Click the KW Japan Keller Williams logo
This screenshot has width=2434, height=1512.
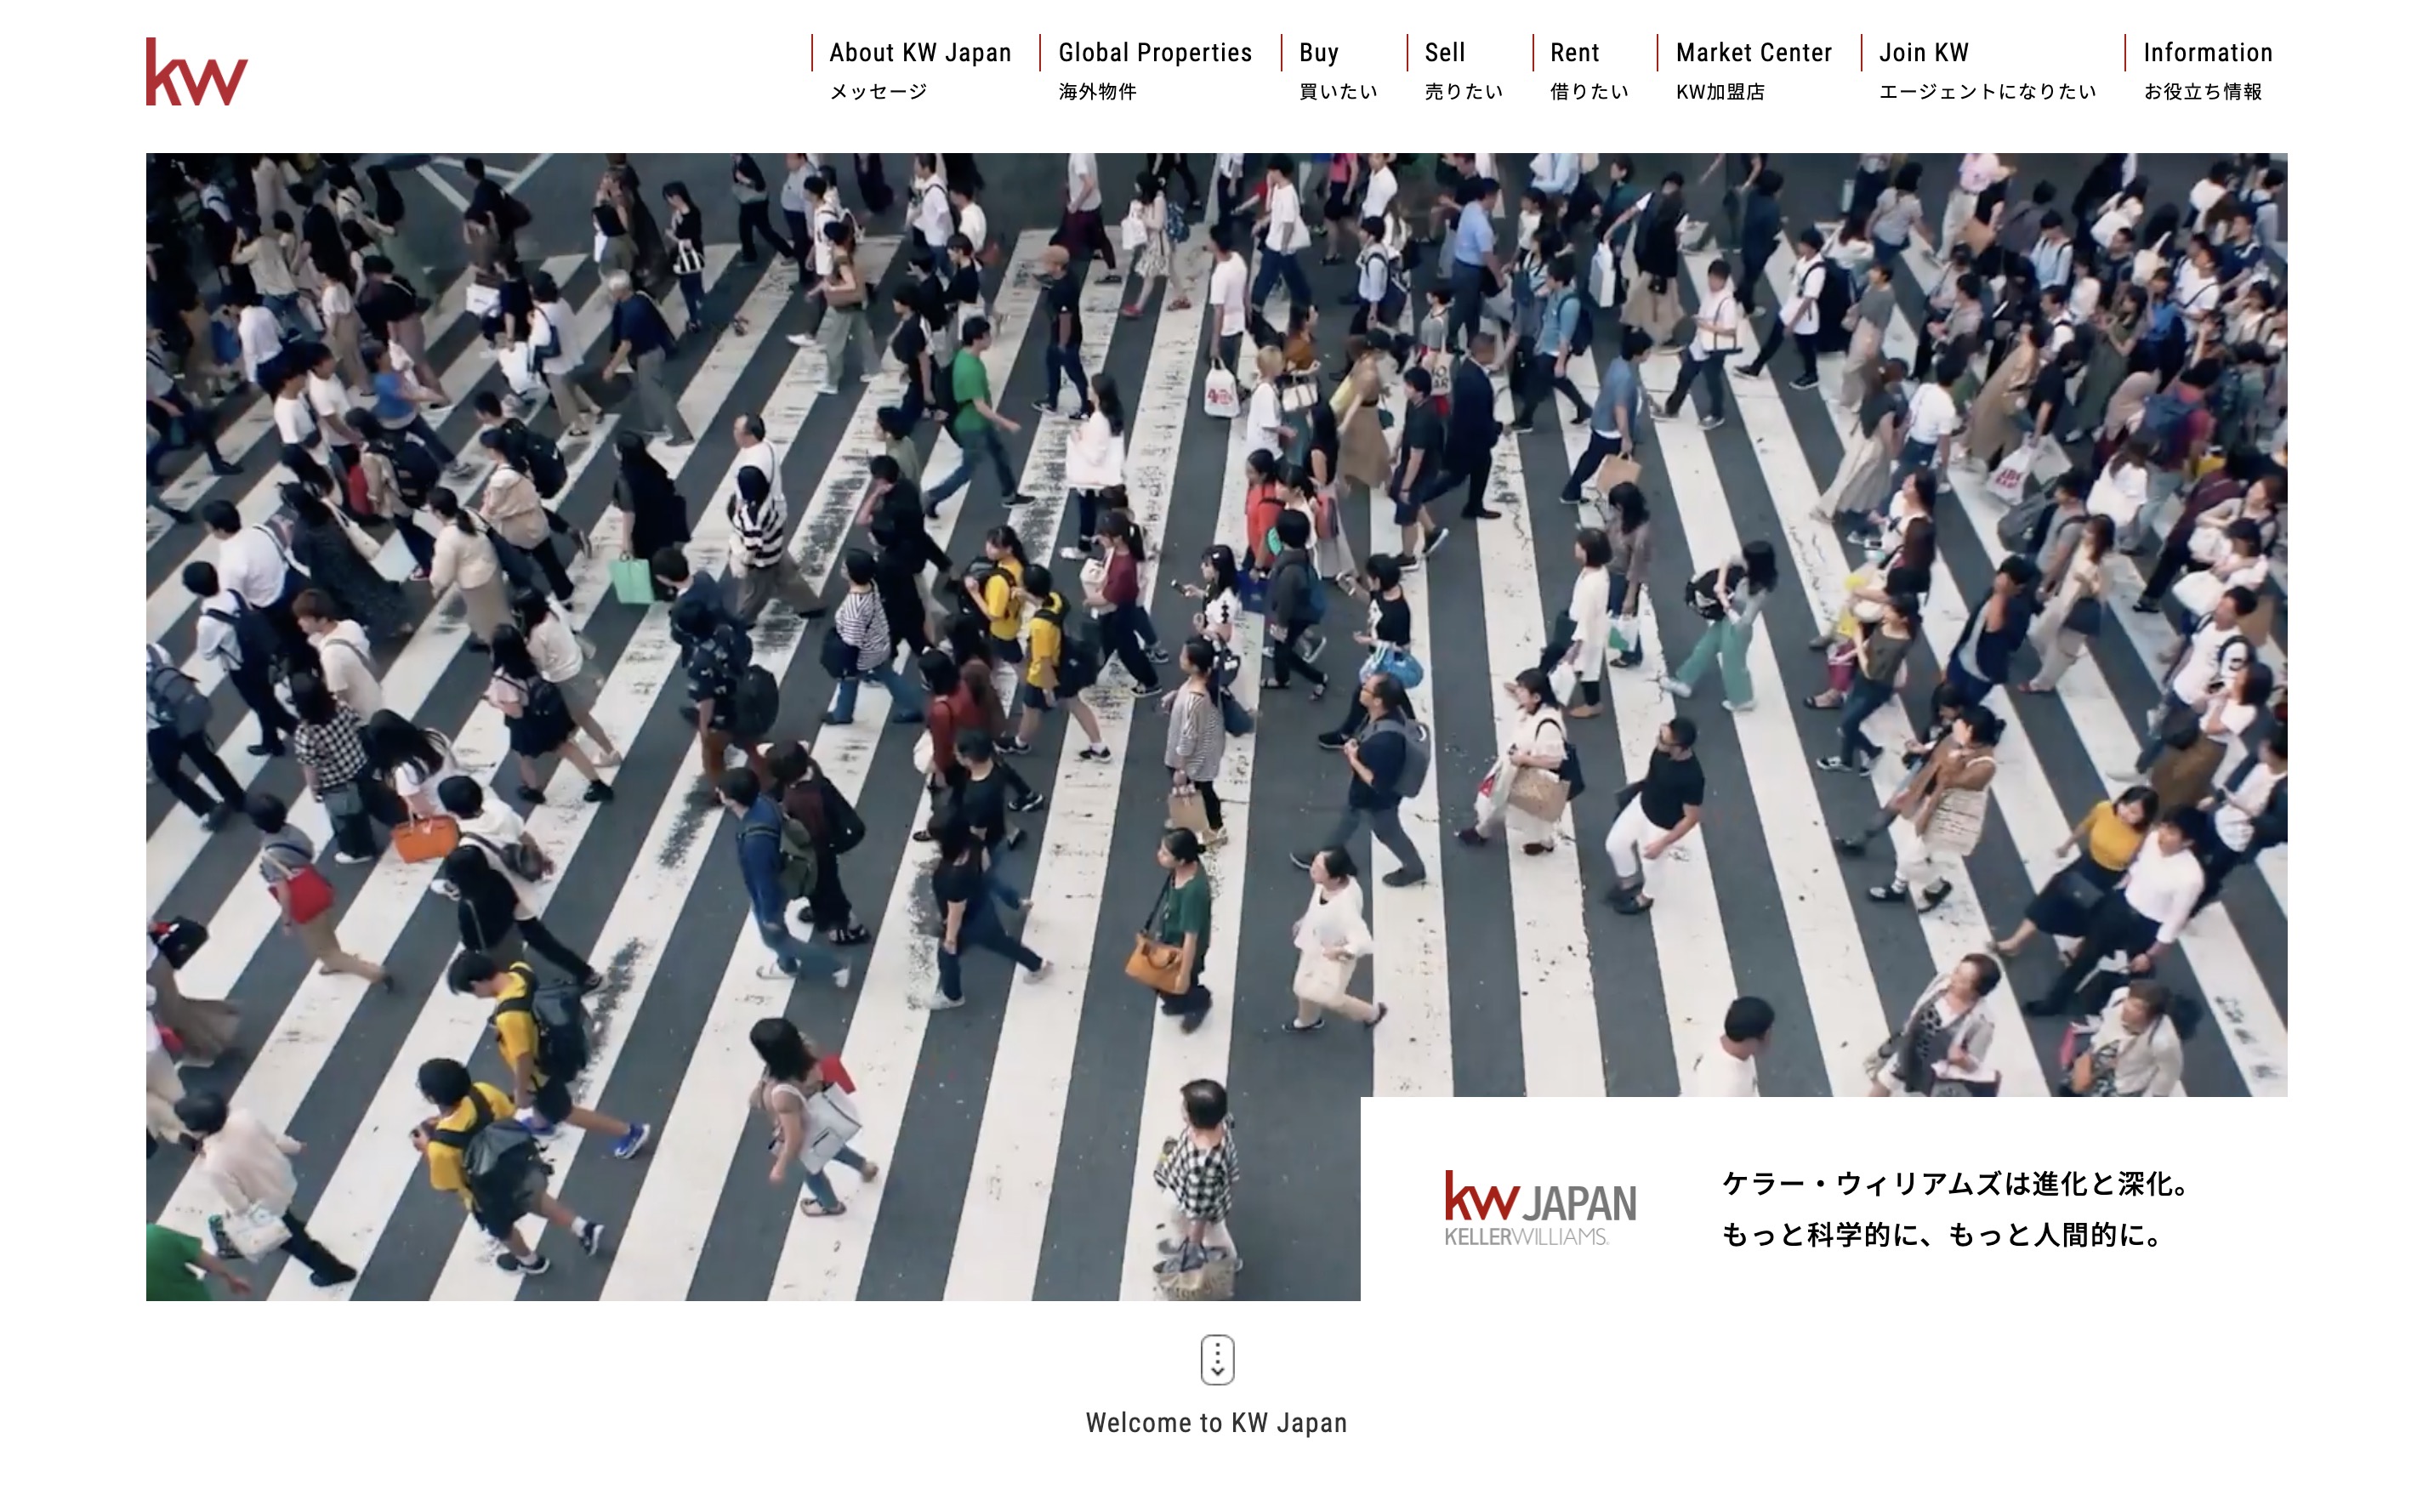[x=1539, y=1208]
